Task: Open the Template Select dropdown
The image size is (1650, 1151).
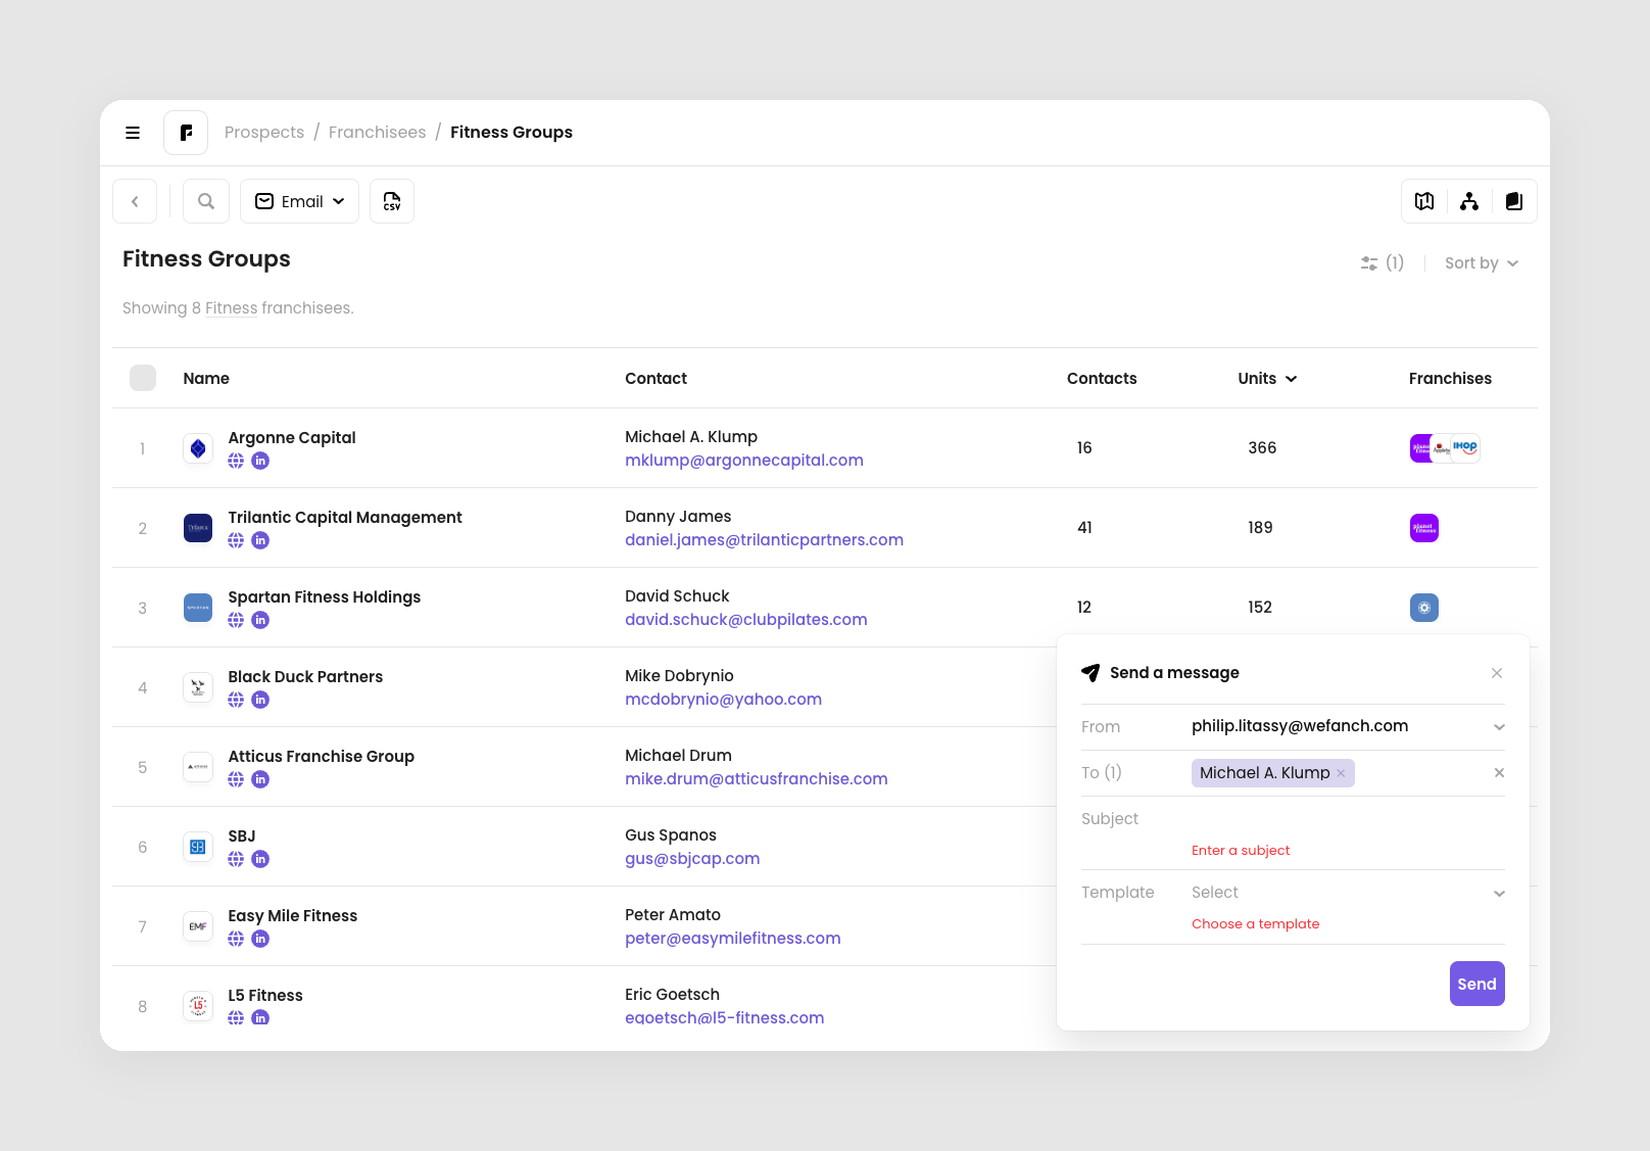Action: tap(1348, 893)
